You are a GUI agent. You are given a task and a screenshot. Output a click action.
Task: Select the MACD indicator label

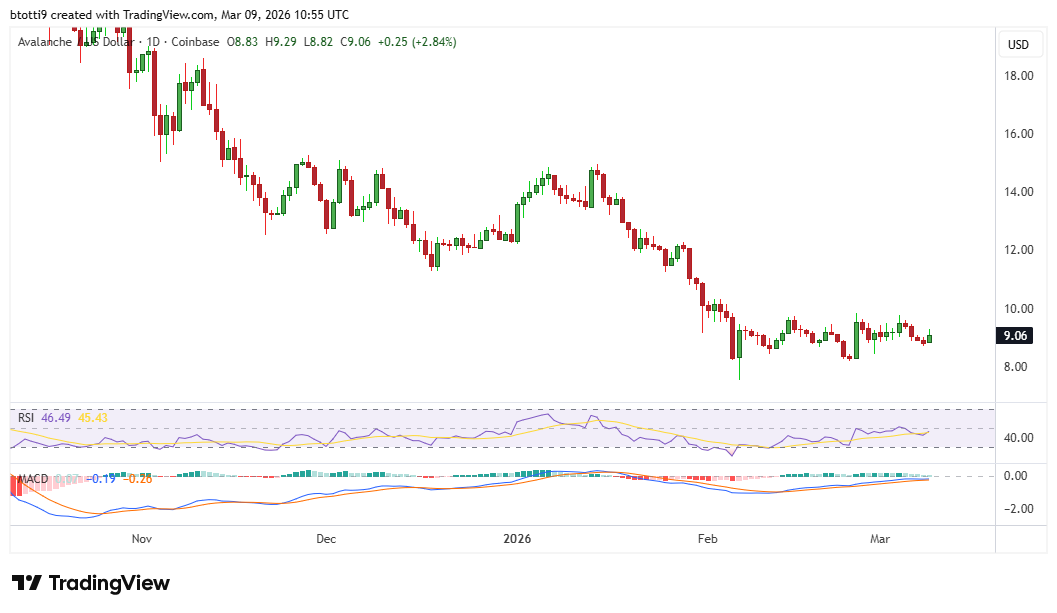point(33,479)
